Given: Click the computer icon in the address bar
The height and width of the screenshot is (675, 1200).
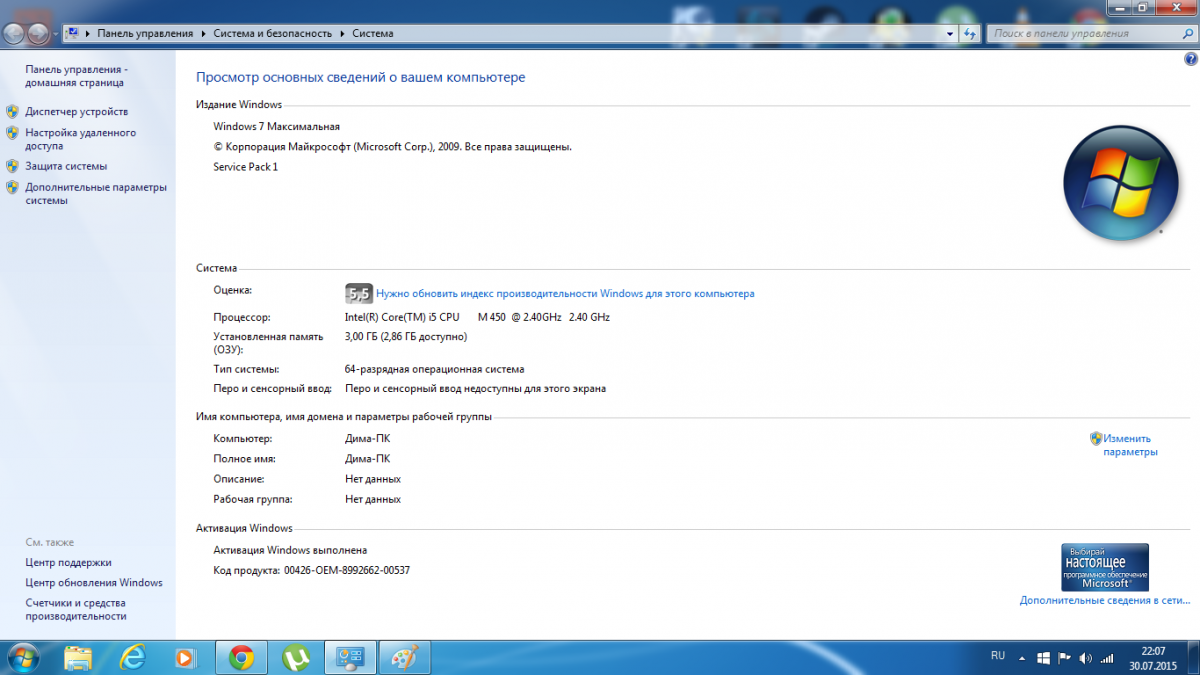Looking at the screenshot, I should click(72, 33).
